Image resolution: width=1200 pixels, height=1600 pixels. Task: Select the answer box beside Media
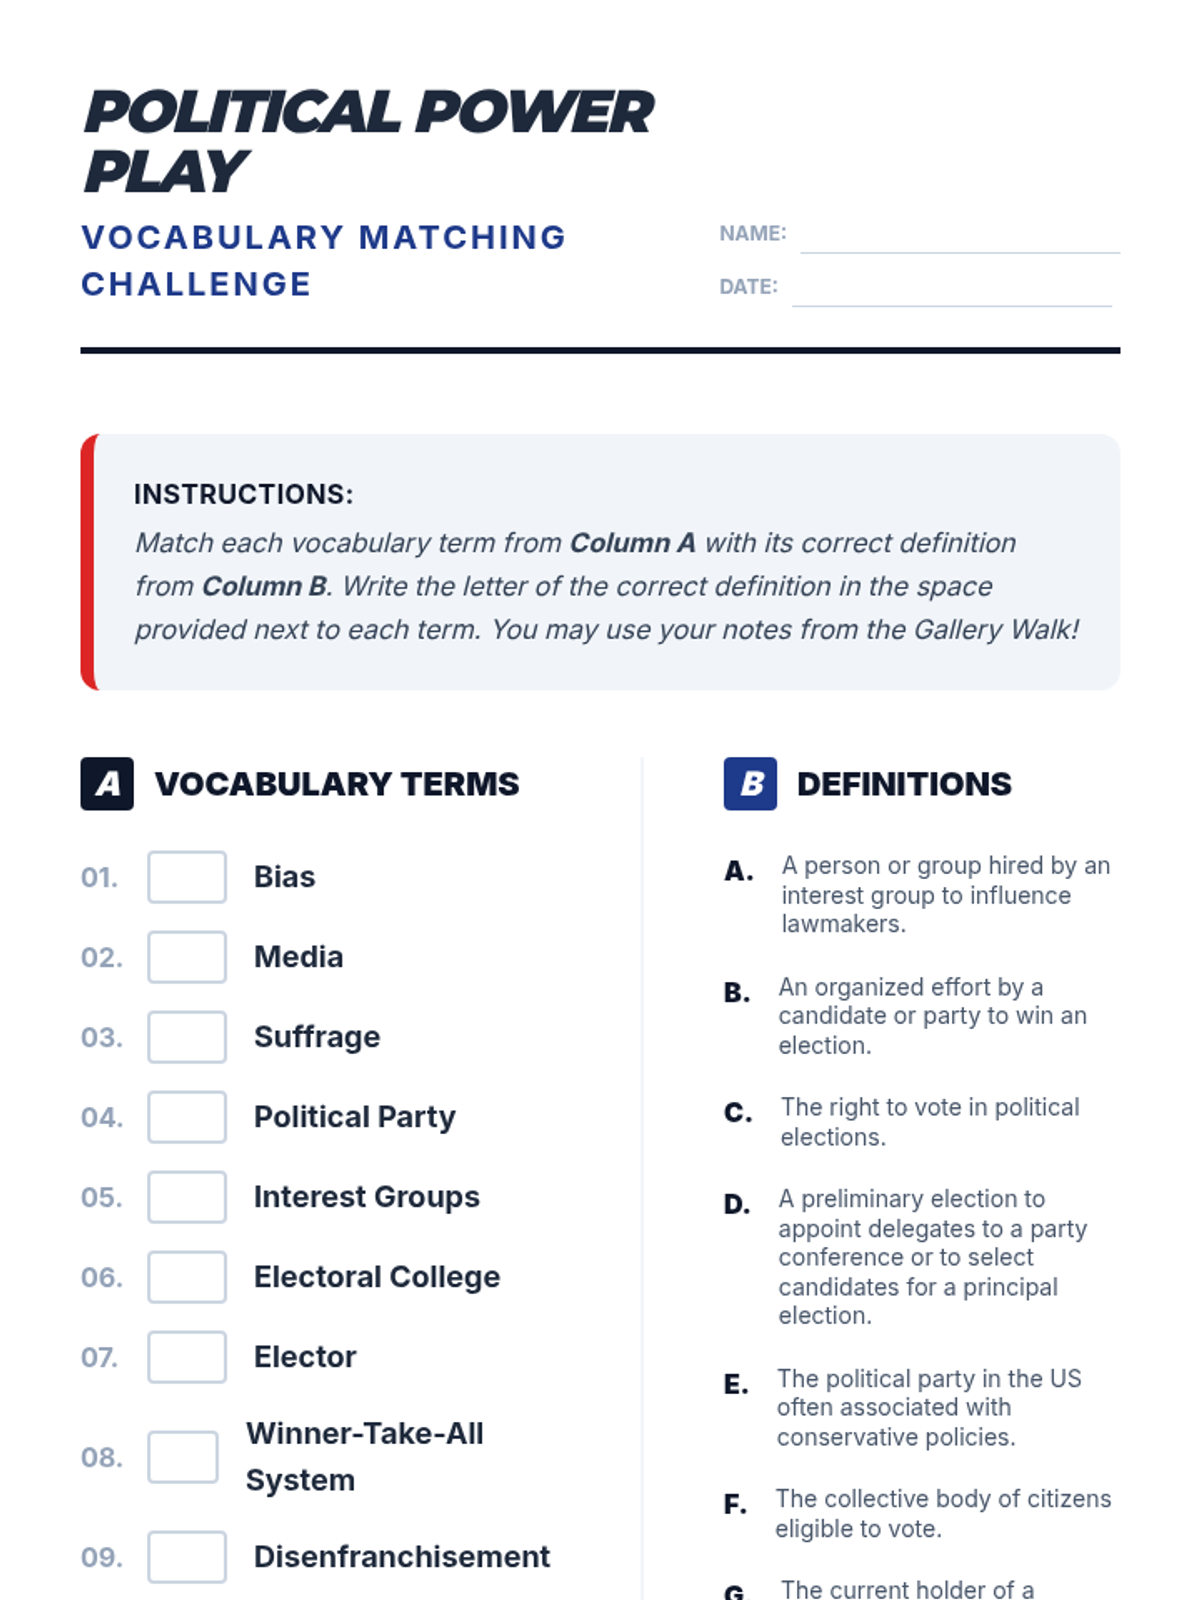pos(187,957)
